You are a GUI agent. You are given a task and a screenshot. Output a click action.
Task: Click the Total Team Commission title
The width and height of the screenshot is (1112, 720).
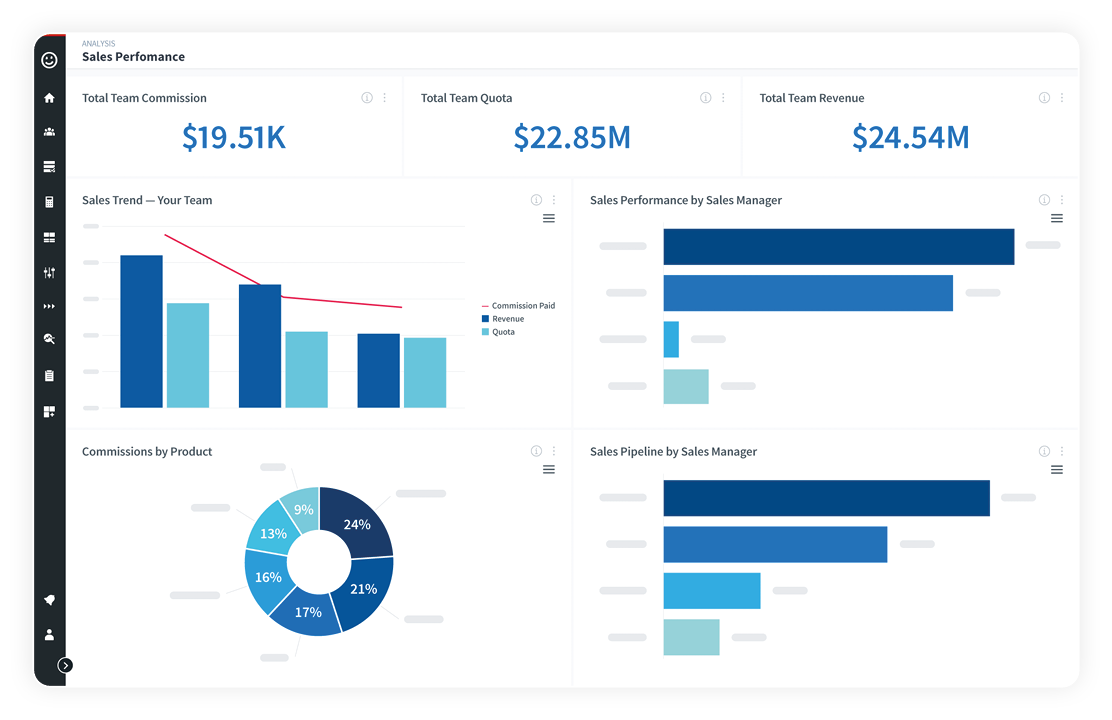click(x=144, y=98)
